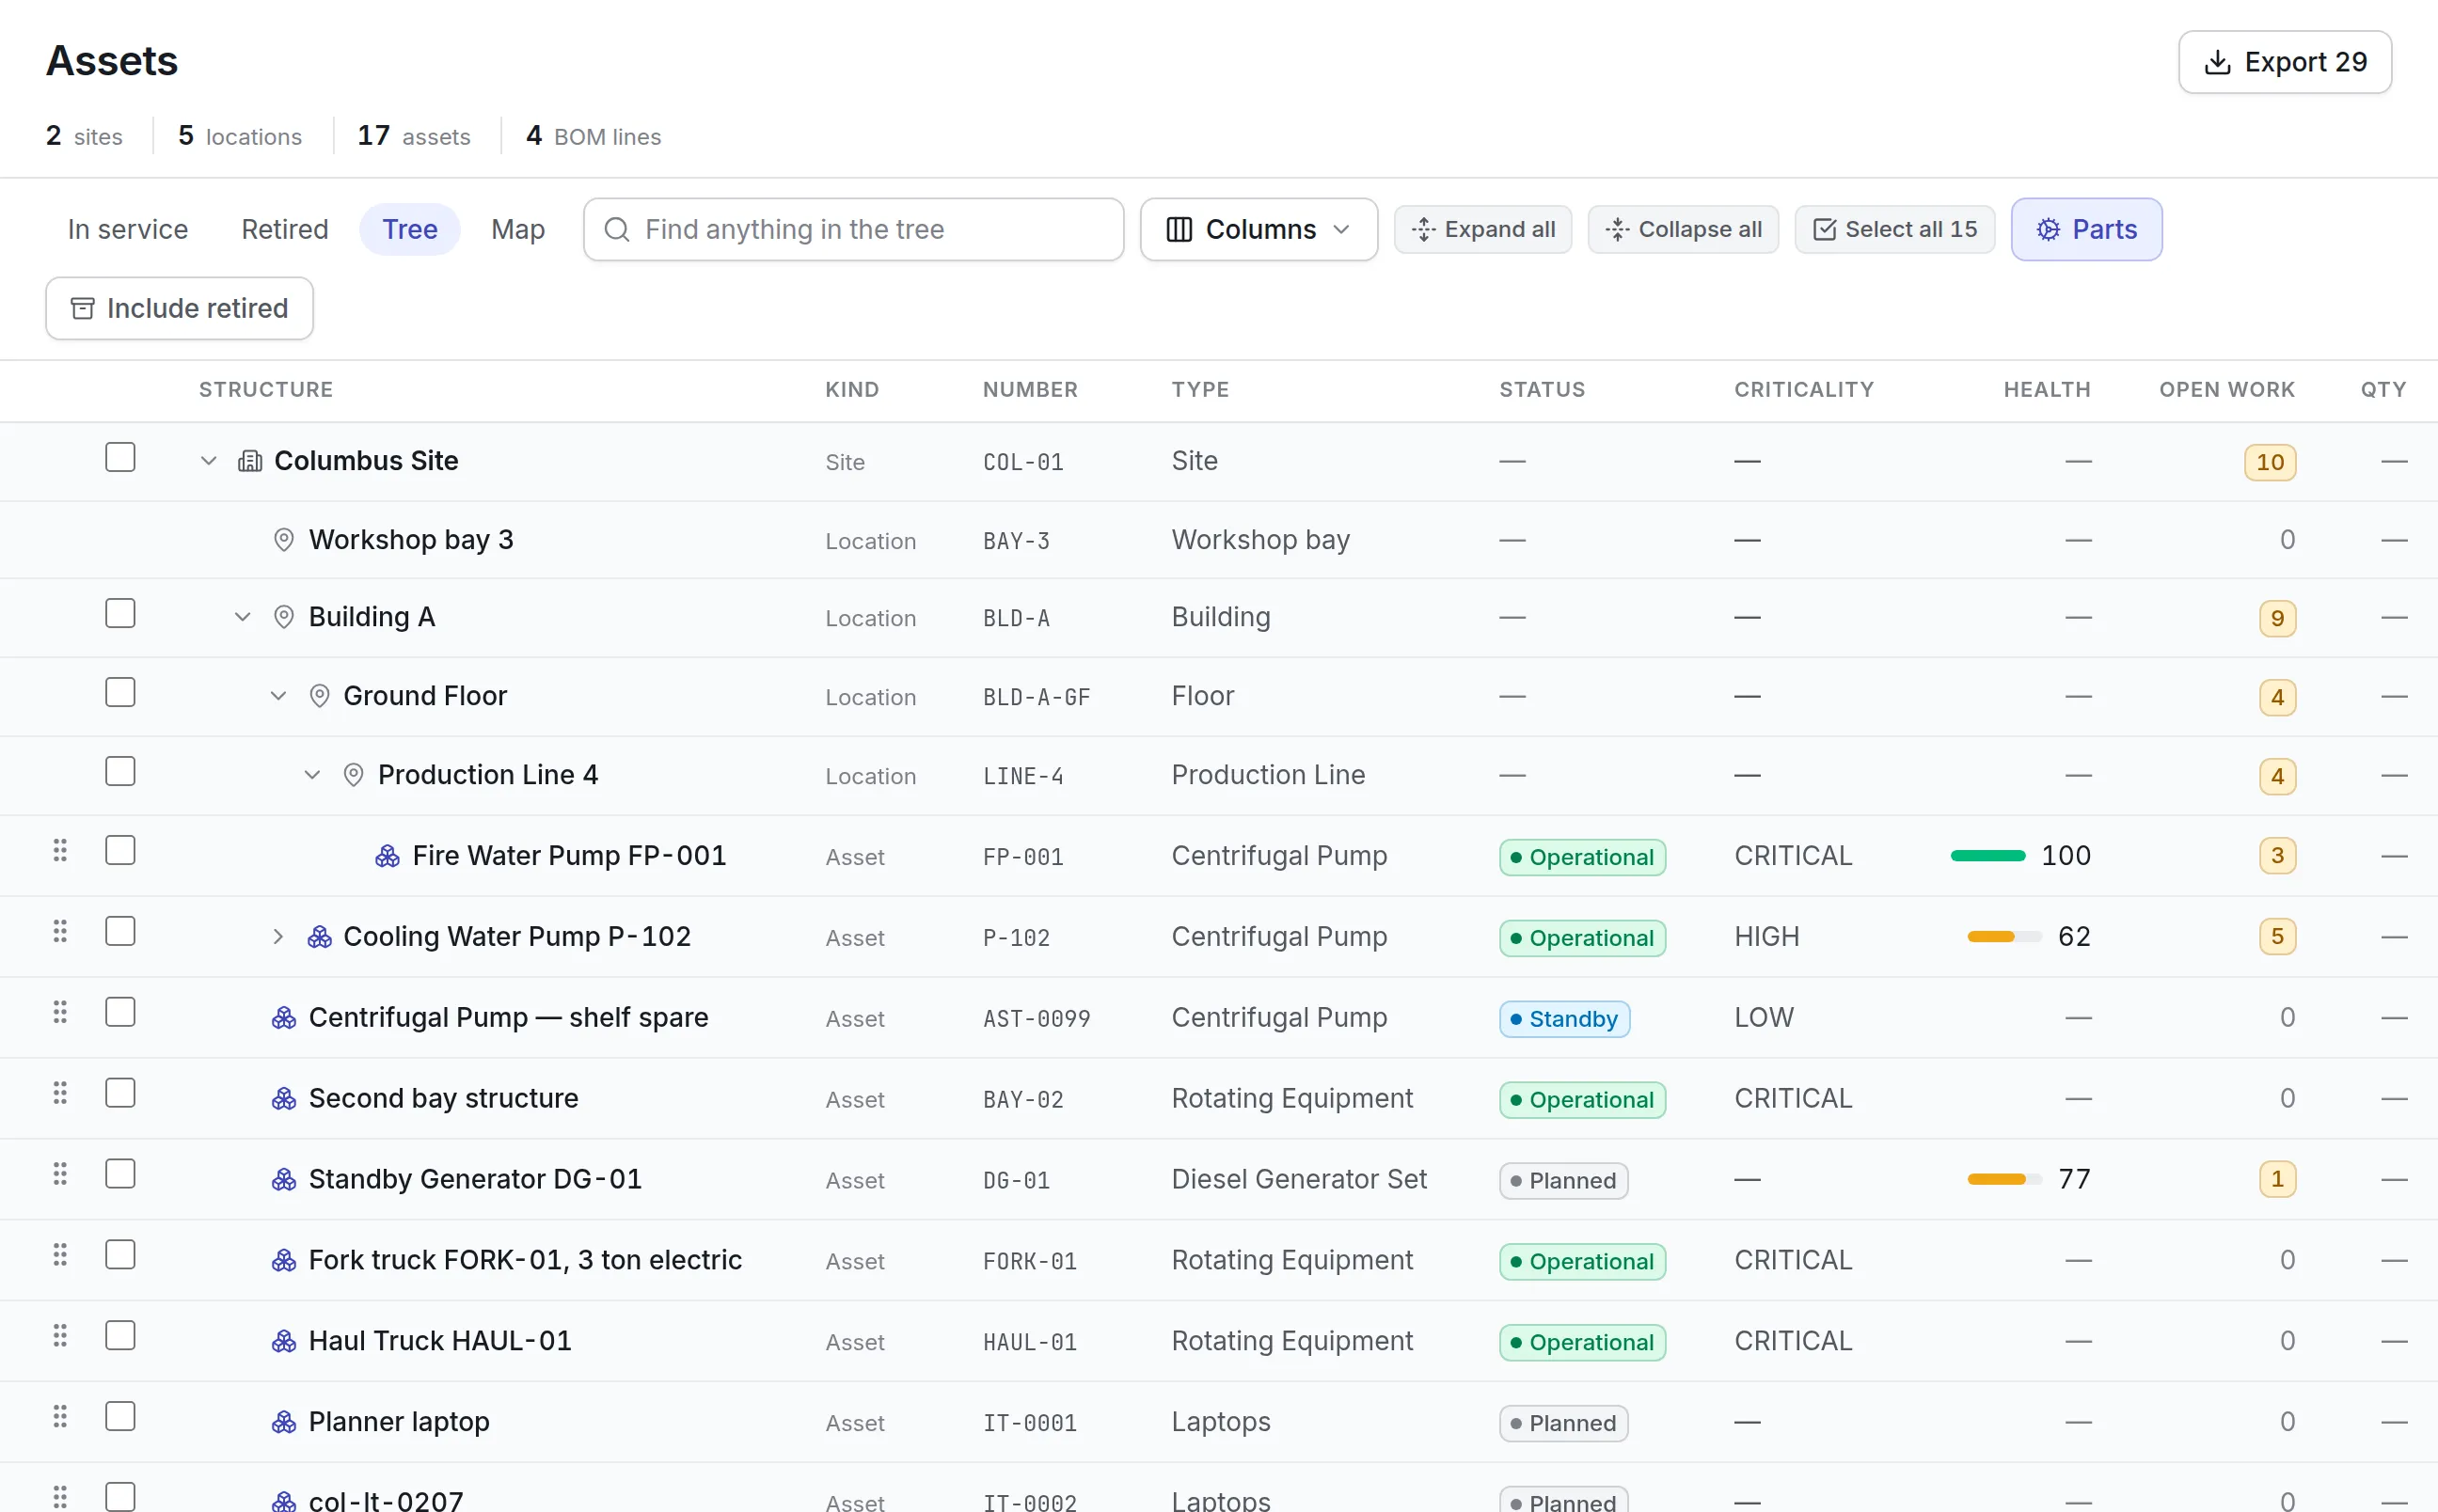The width and height of the screenshot is (2438, 1512).
Task: Expand the Cooling Water Pump P-102 node
Action: (x=278, y=937)
